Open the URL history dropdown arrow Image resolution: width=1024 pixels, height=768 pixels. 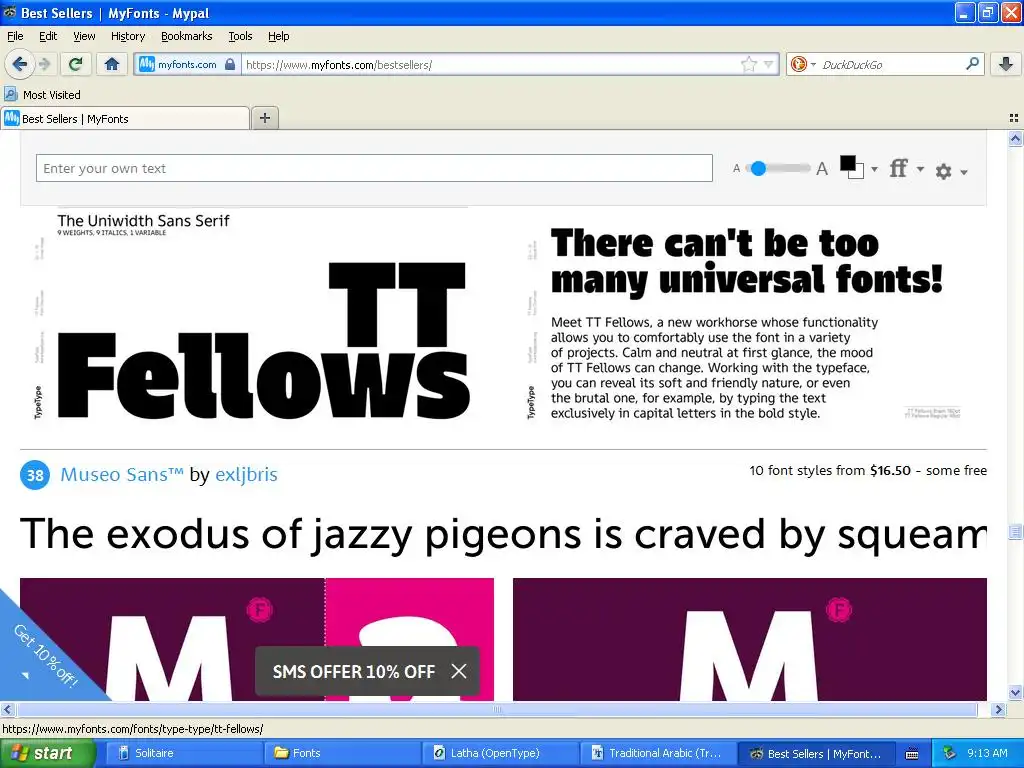click(769, 64)
